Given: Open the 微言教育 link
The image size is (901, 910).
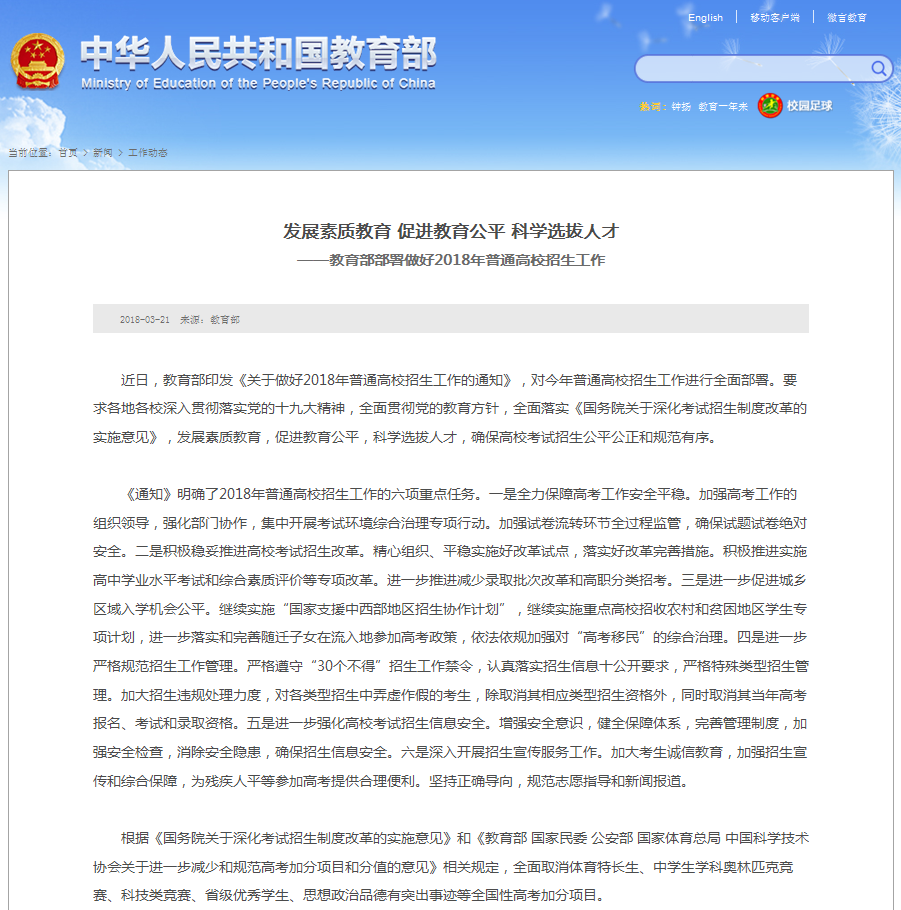Looking at the screenshot, I should (x=846, y=17).
